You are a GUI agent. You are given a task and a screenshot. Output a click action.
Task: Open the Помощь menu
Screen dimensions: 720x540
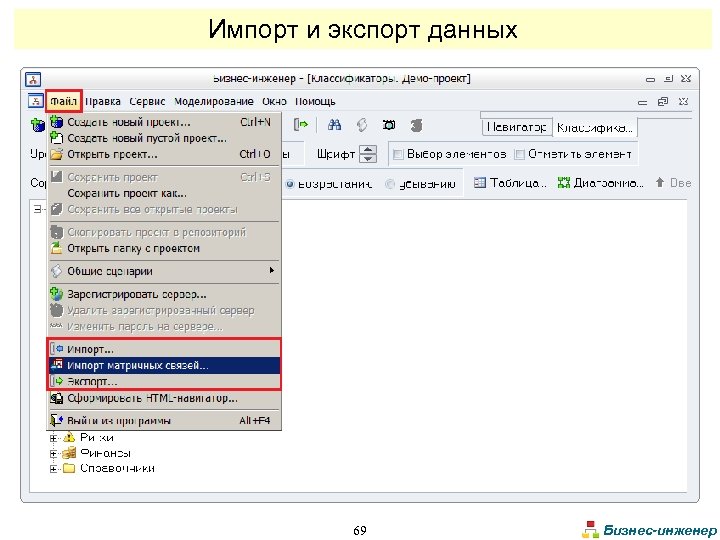[315, 101]
